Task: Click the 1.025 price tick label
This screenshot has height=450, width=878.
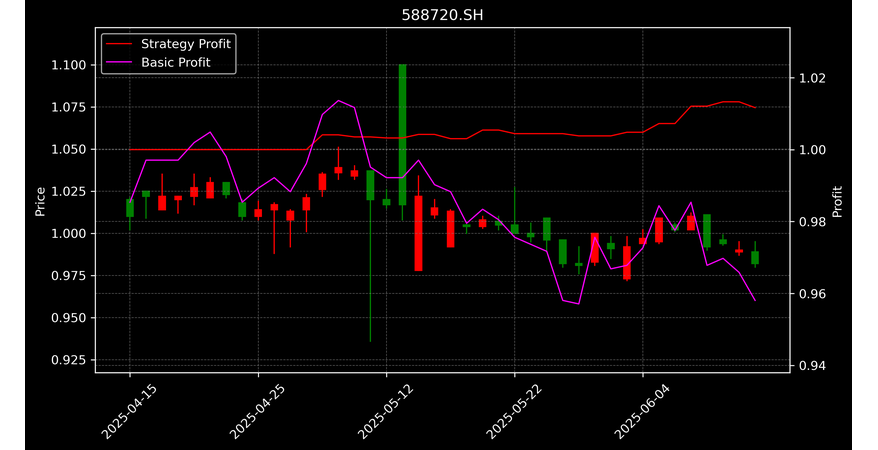Action: (69, 191)
